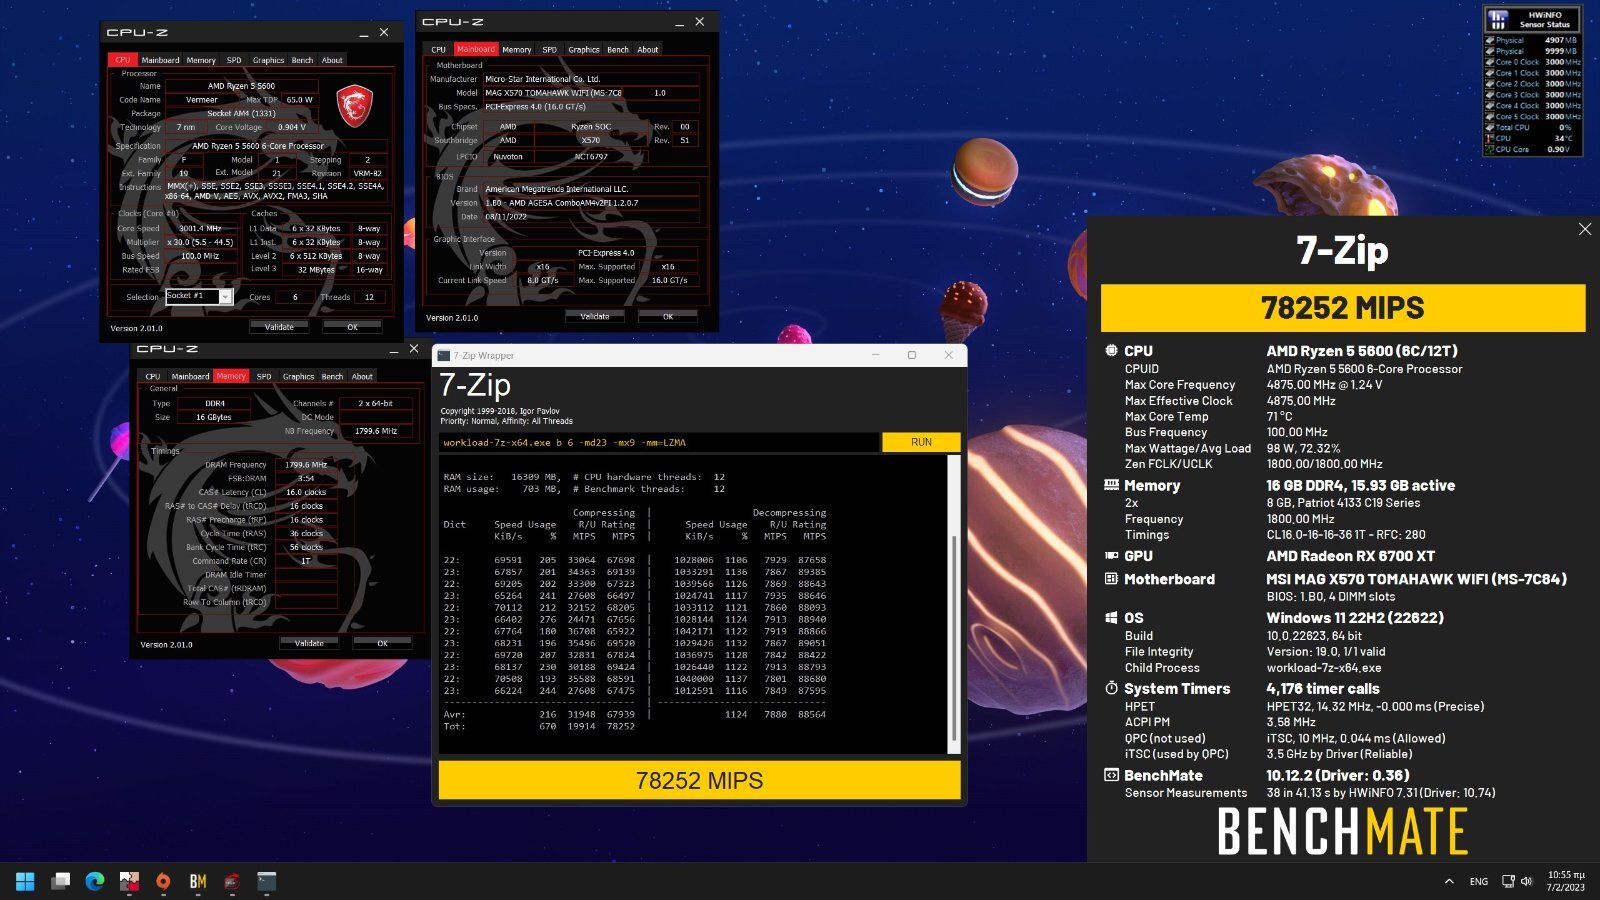Click OK in the Mainboard CPU-Z window
1600x900 pixels.
click(668, 316)
